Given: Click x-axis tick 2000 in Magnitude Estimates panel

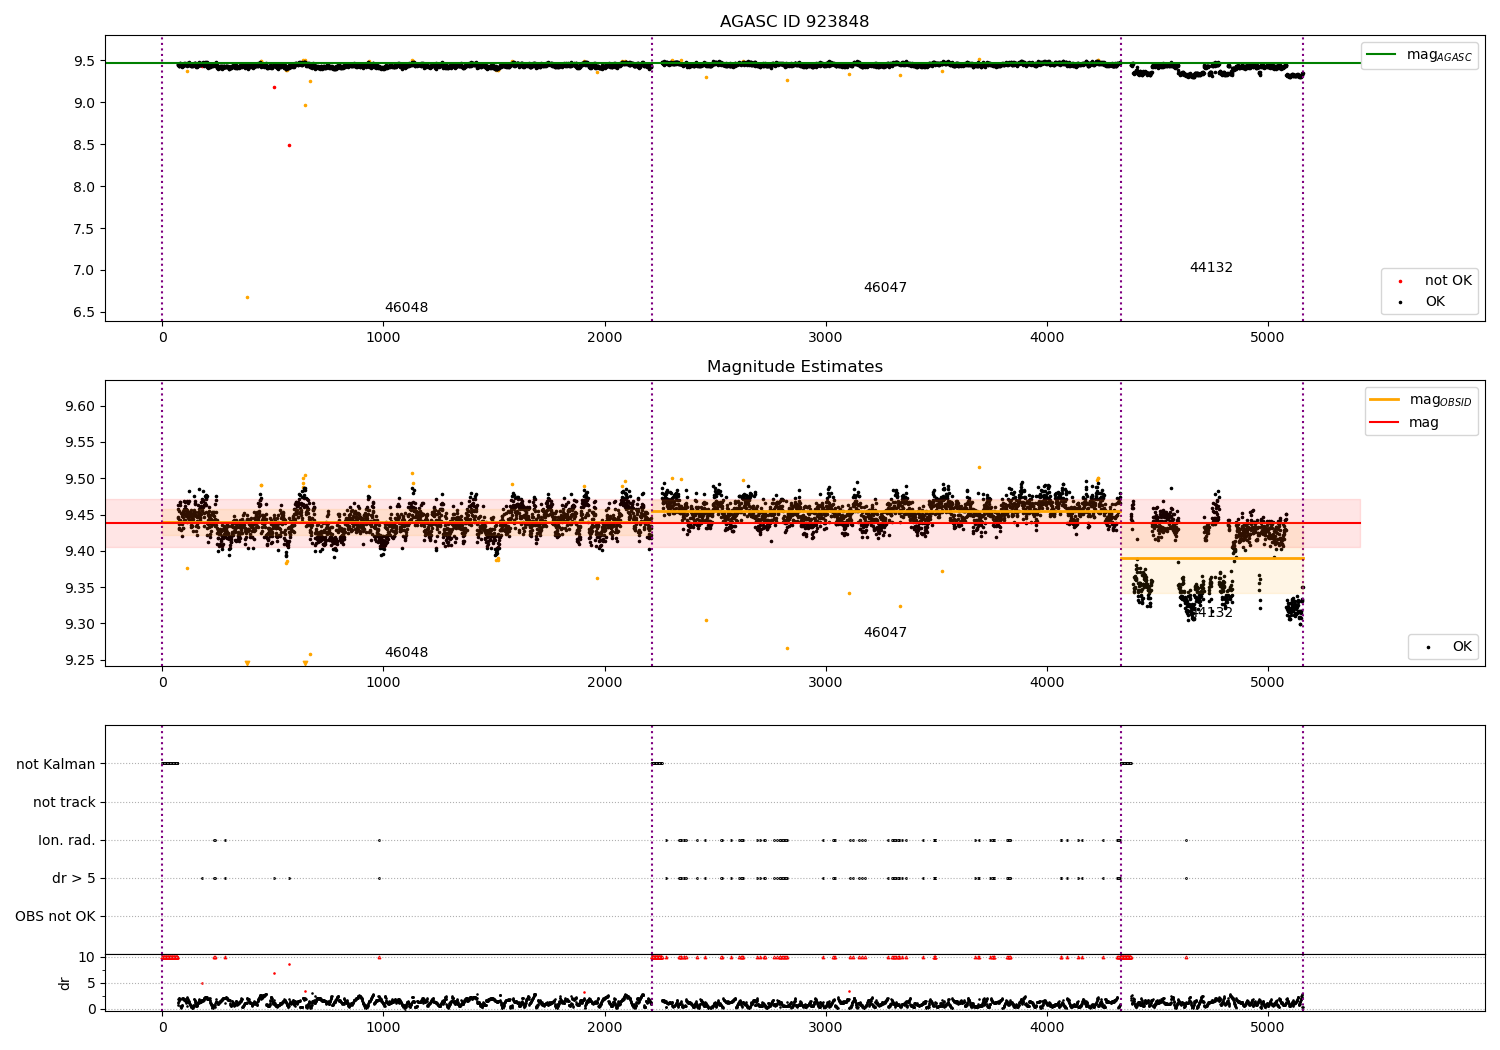Looking at the screenshot, I should [x=605, y=683].
